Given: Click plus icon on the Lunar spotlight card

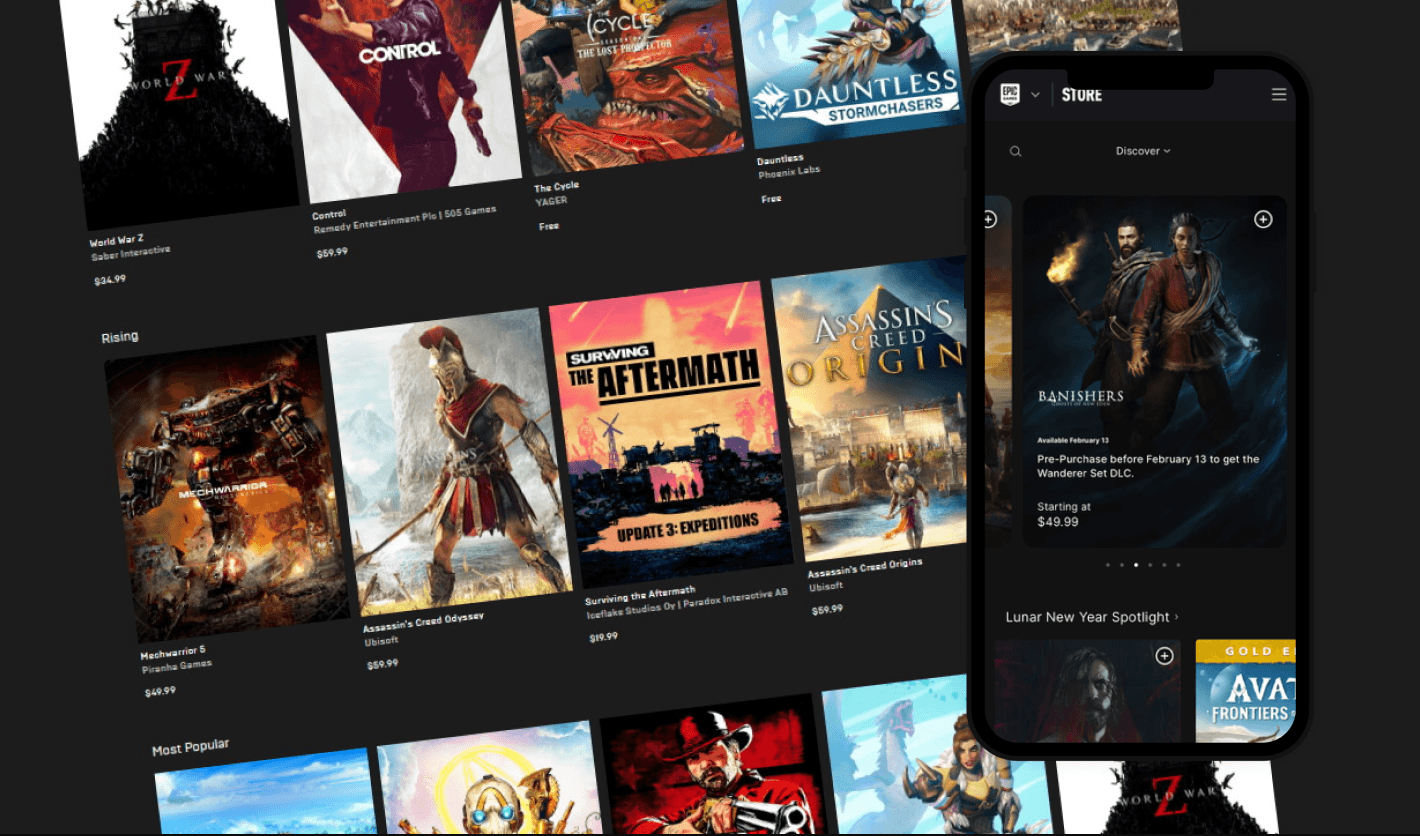Looking at the screenshot, I should point(1164,656).
